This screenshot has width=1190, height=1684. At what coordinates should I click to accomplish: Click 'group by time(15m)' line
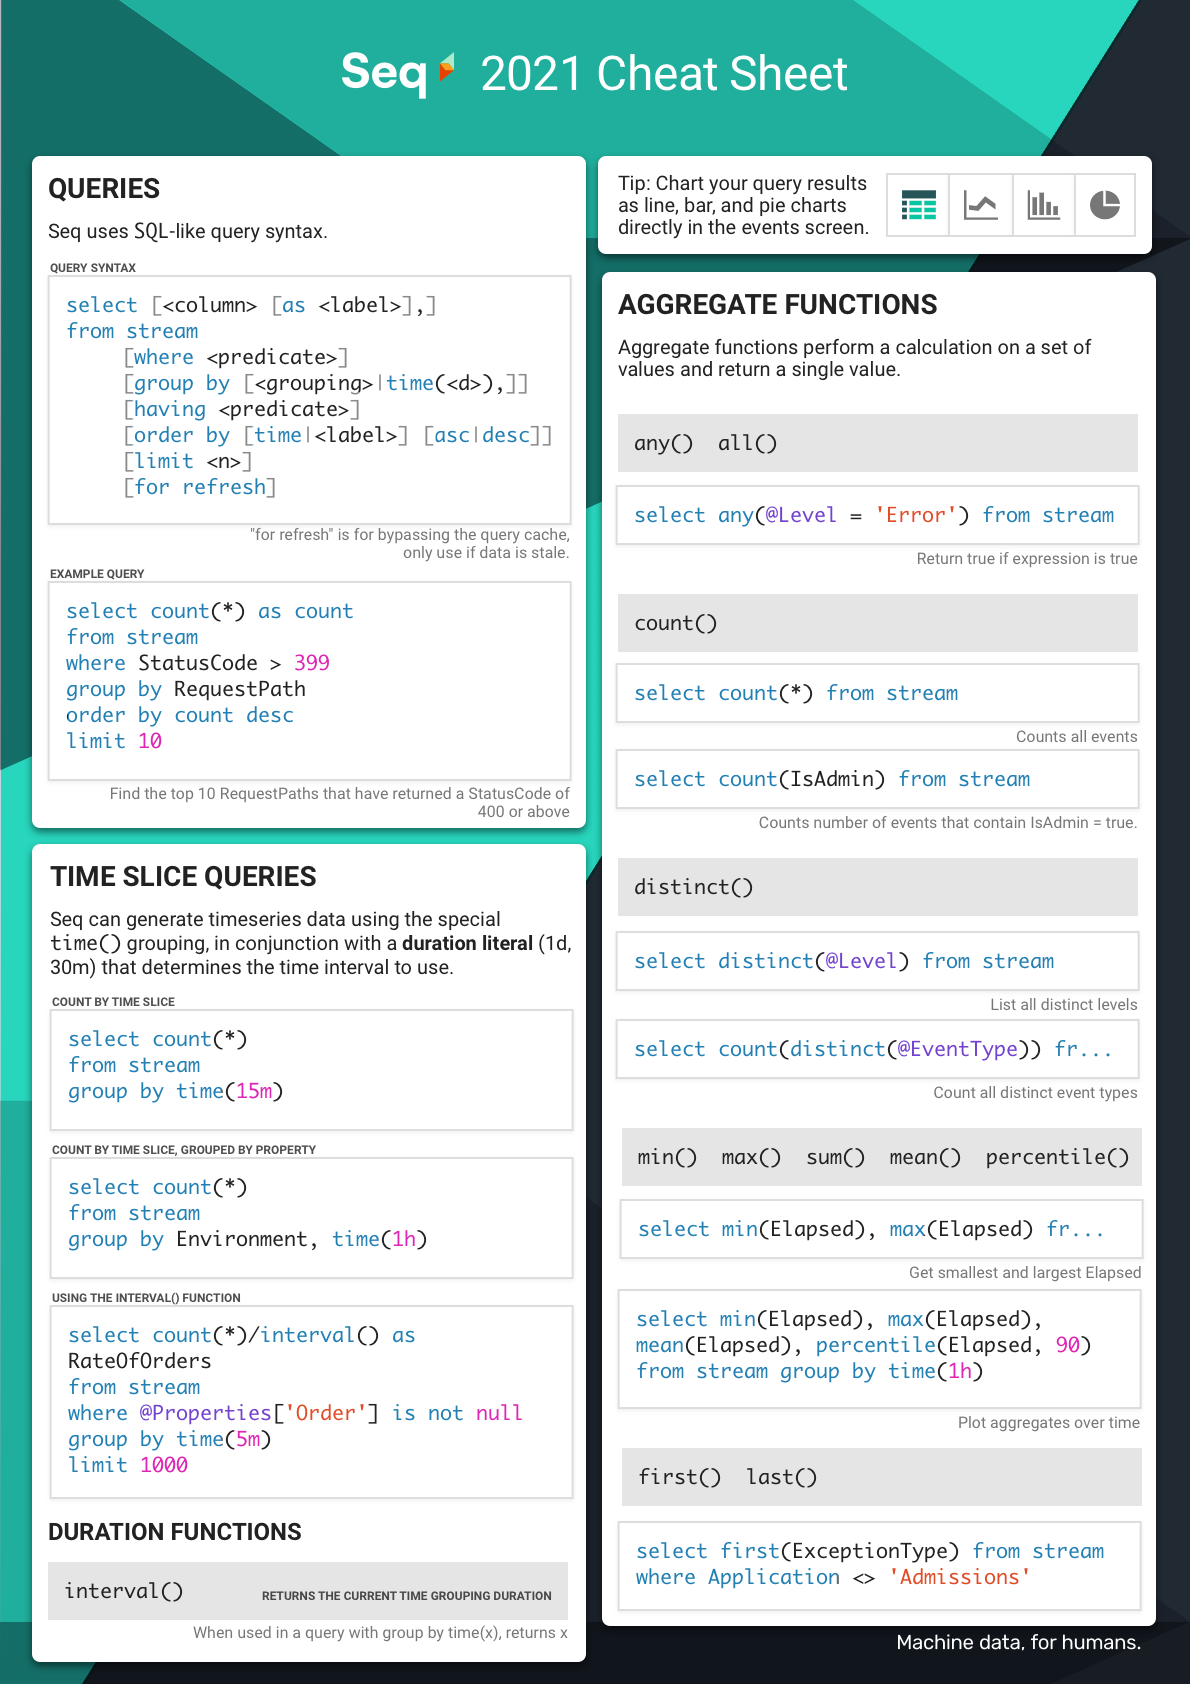[x=176, y=1091]
